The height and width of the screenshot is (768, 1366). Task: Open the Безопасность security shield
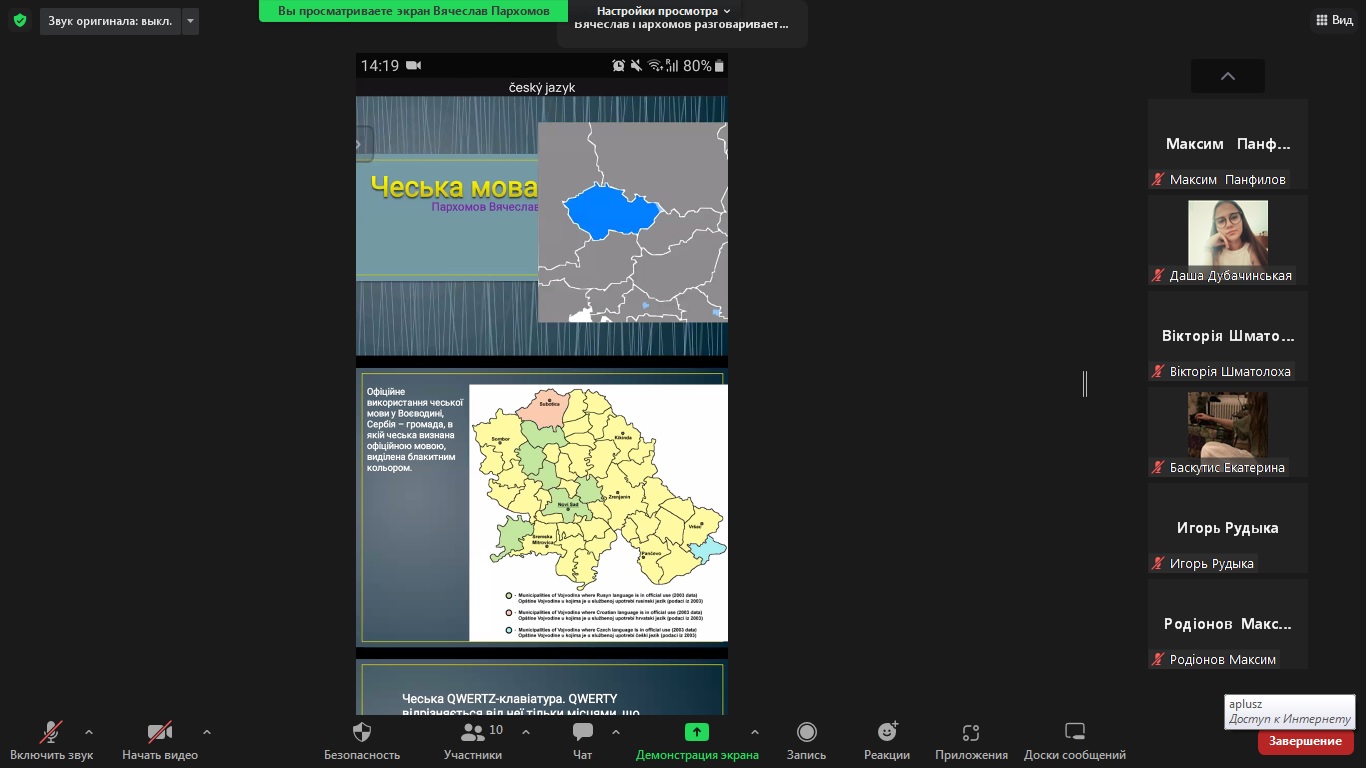tap(362, 740)
